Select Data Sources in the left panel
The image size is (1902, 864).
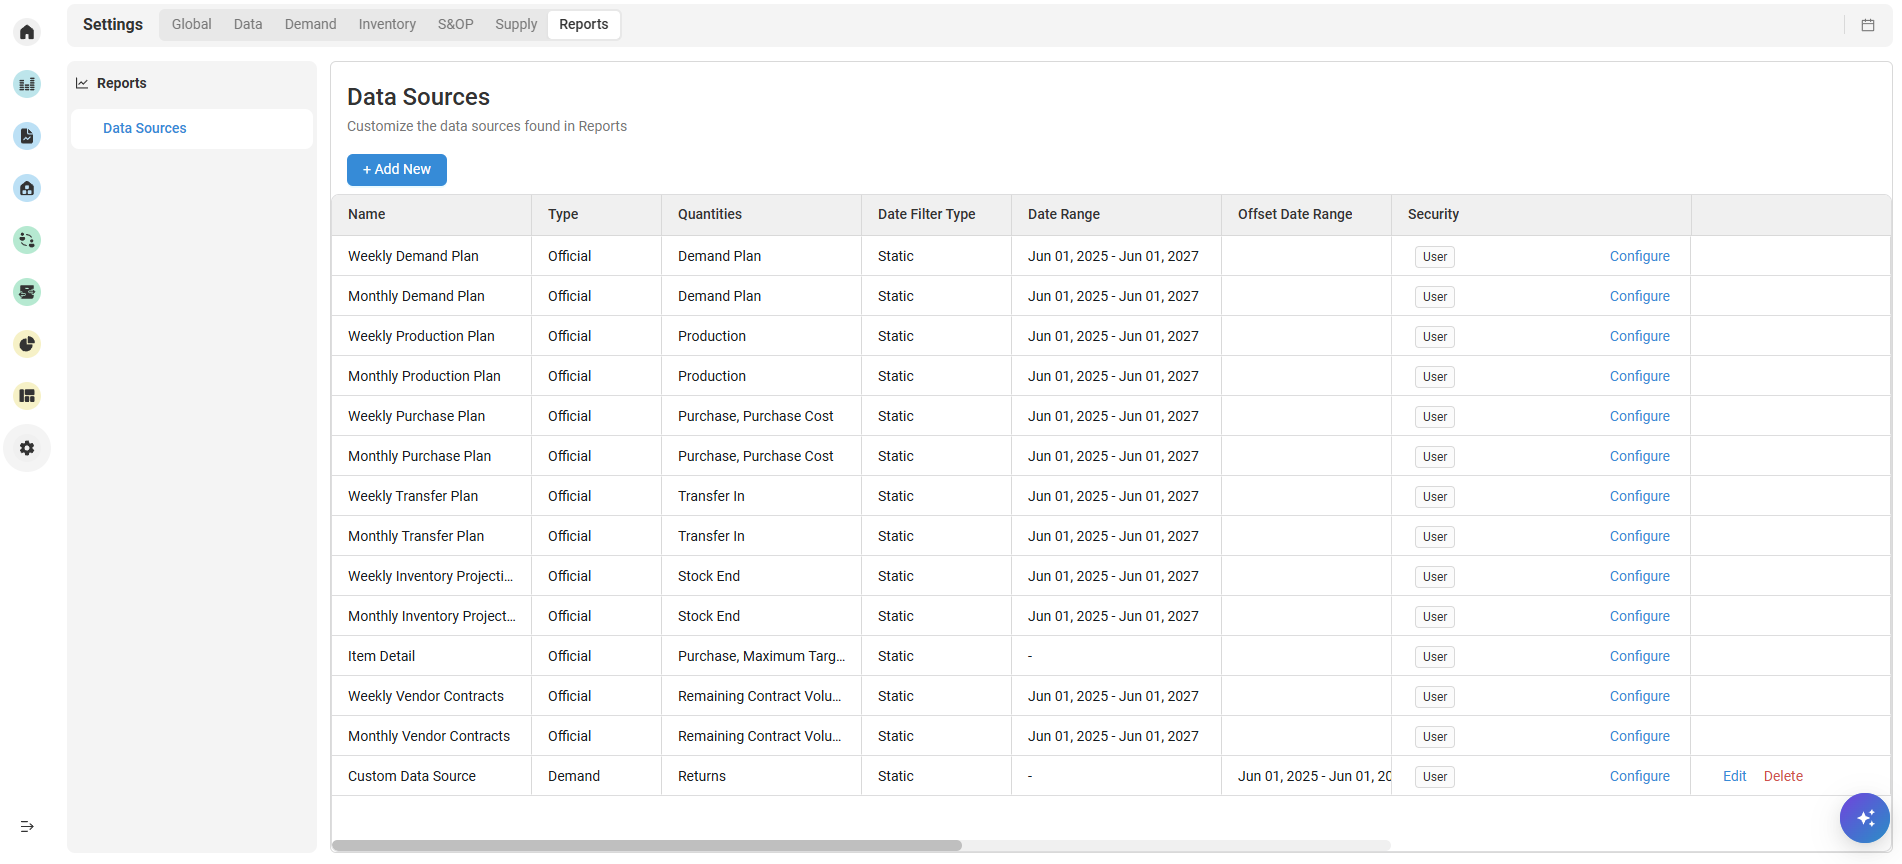coord(145,128)
